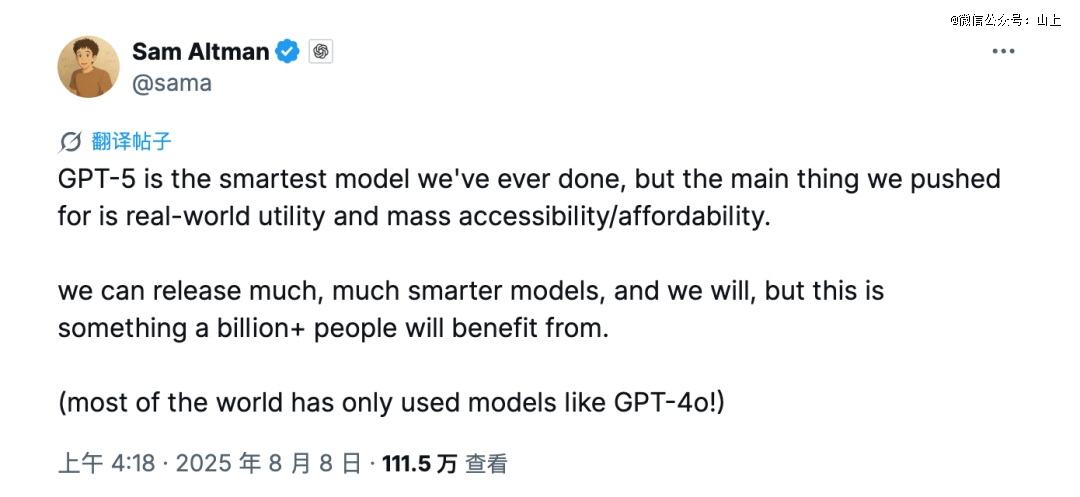The width and height of the screenshot is (1080, 497).
Task: Click the Sam Altman display name
Action: (x=200, y=51)
